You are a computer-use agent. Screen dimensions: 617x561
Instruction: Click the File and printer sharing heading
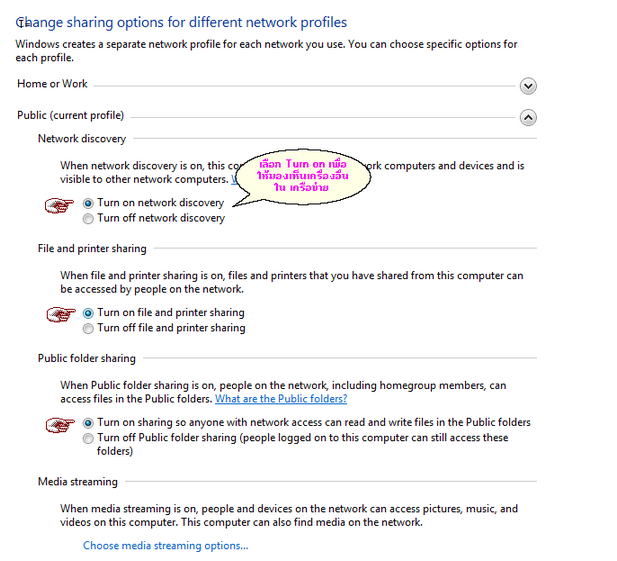(x=92, y=249)
